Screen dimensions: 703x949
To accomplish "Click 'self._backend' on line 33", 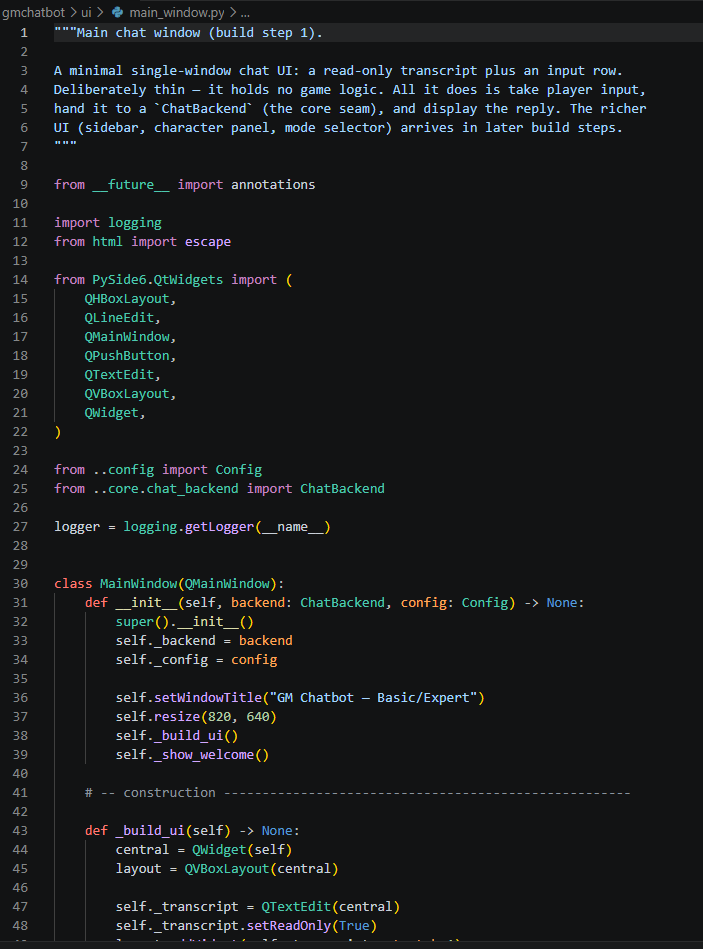I will tap(165, 640).
